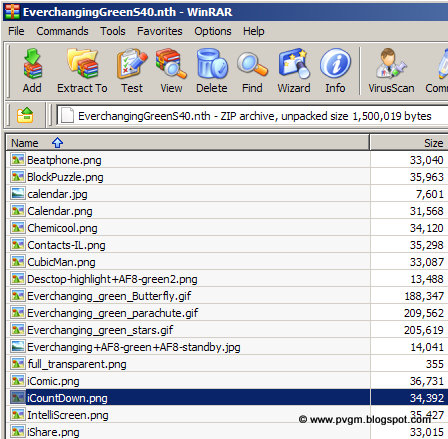The width and height of the screenshot is (448, 439).
Task: Click size value 13,488
Action: coord(427,279)
